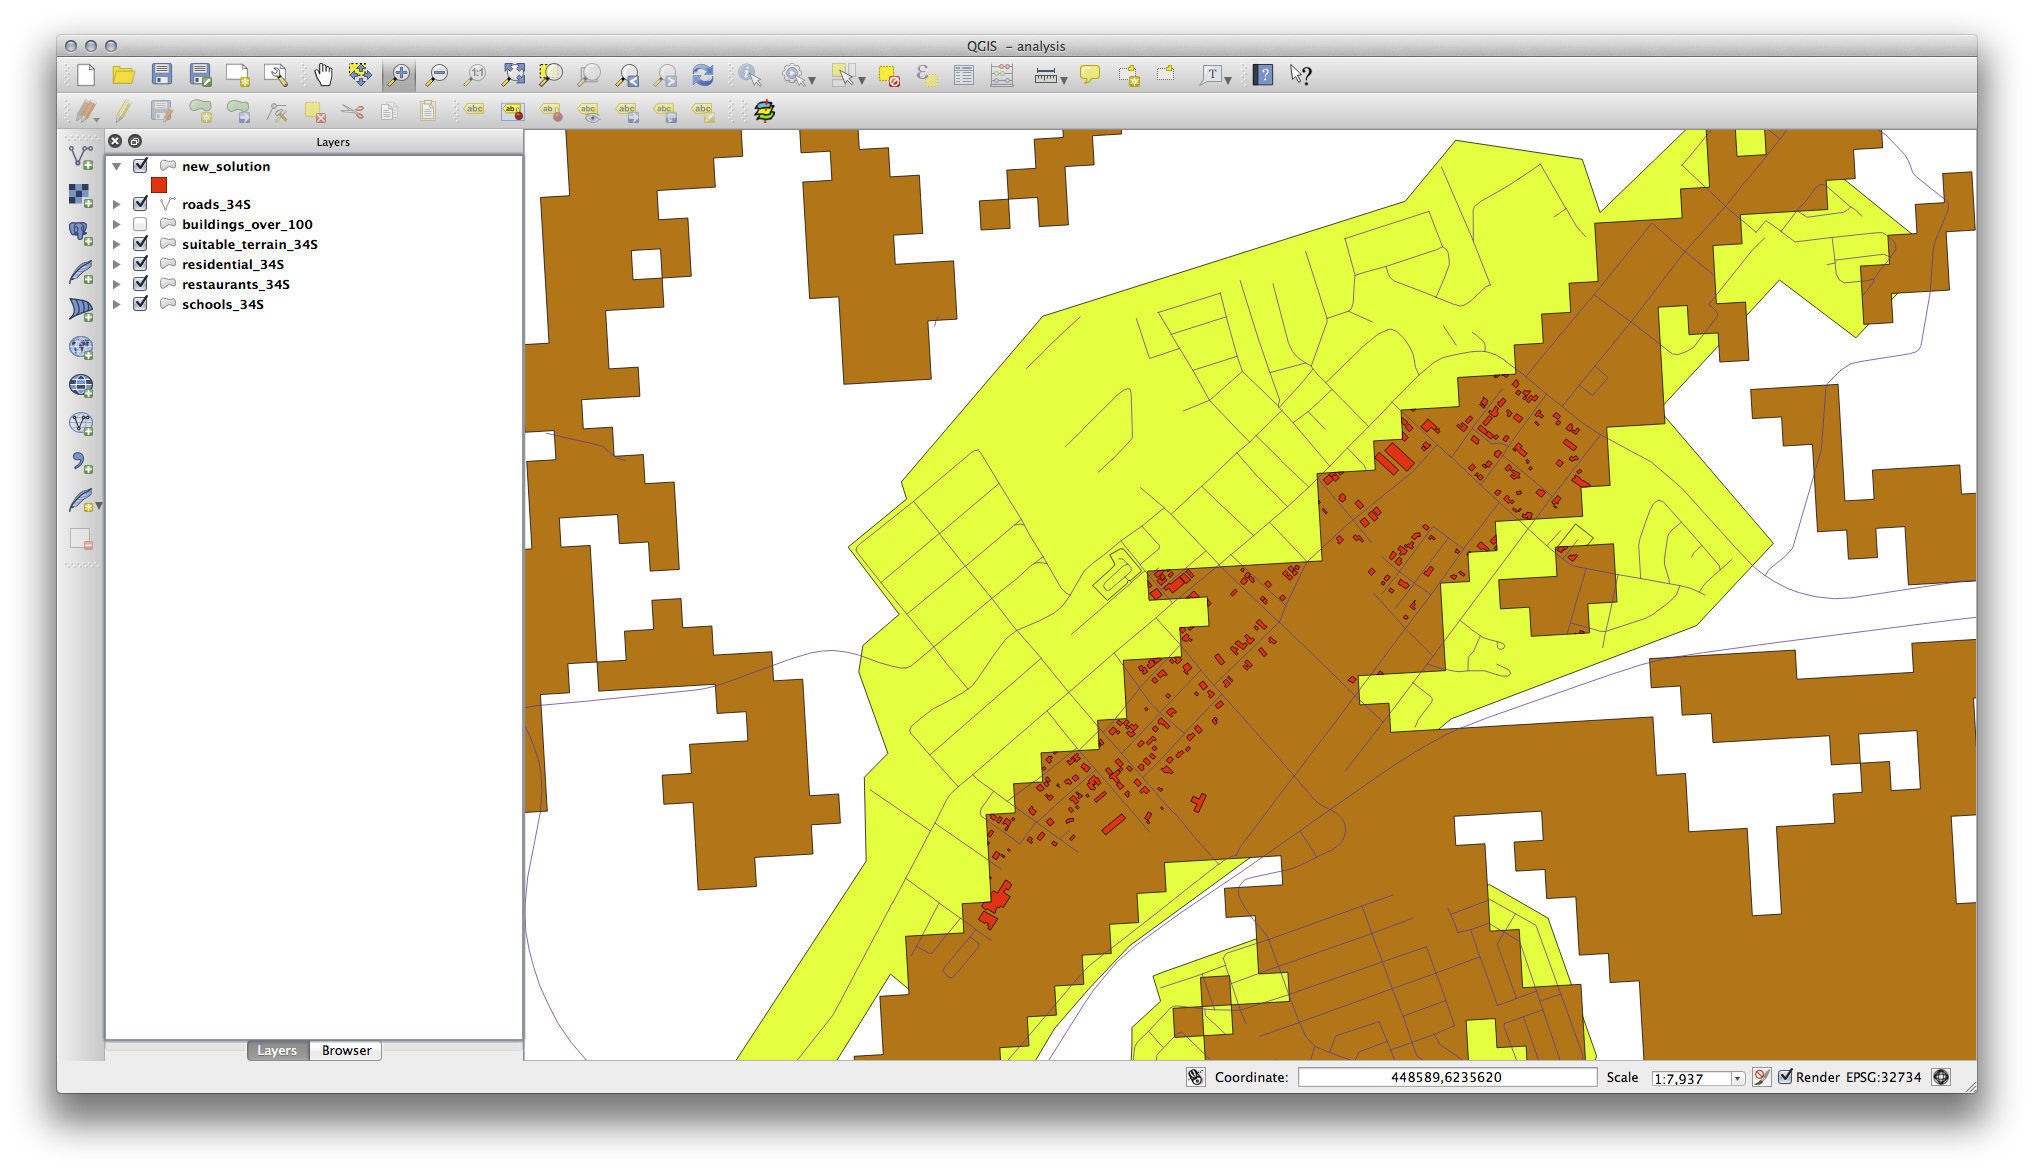Click the Coordinate input field
Screen dimensions: 2034x1172
point(1446,1077)
